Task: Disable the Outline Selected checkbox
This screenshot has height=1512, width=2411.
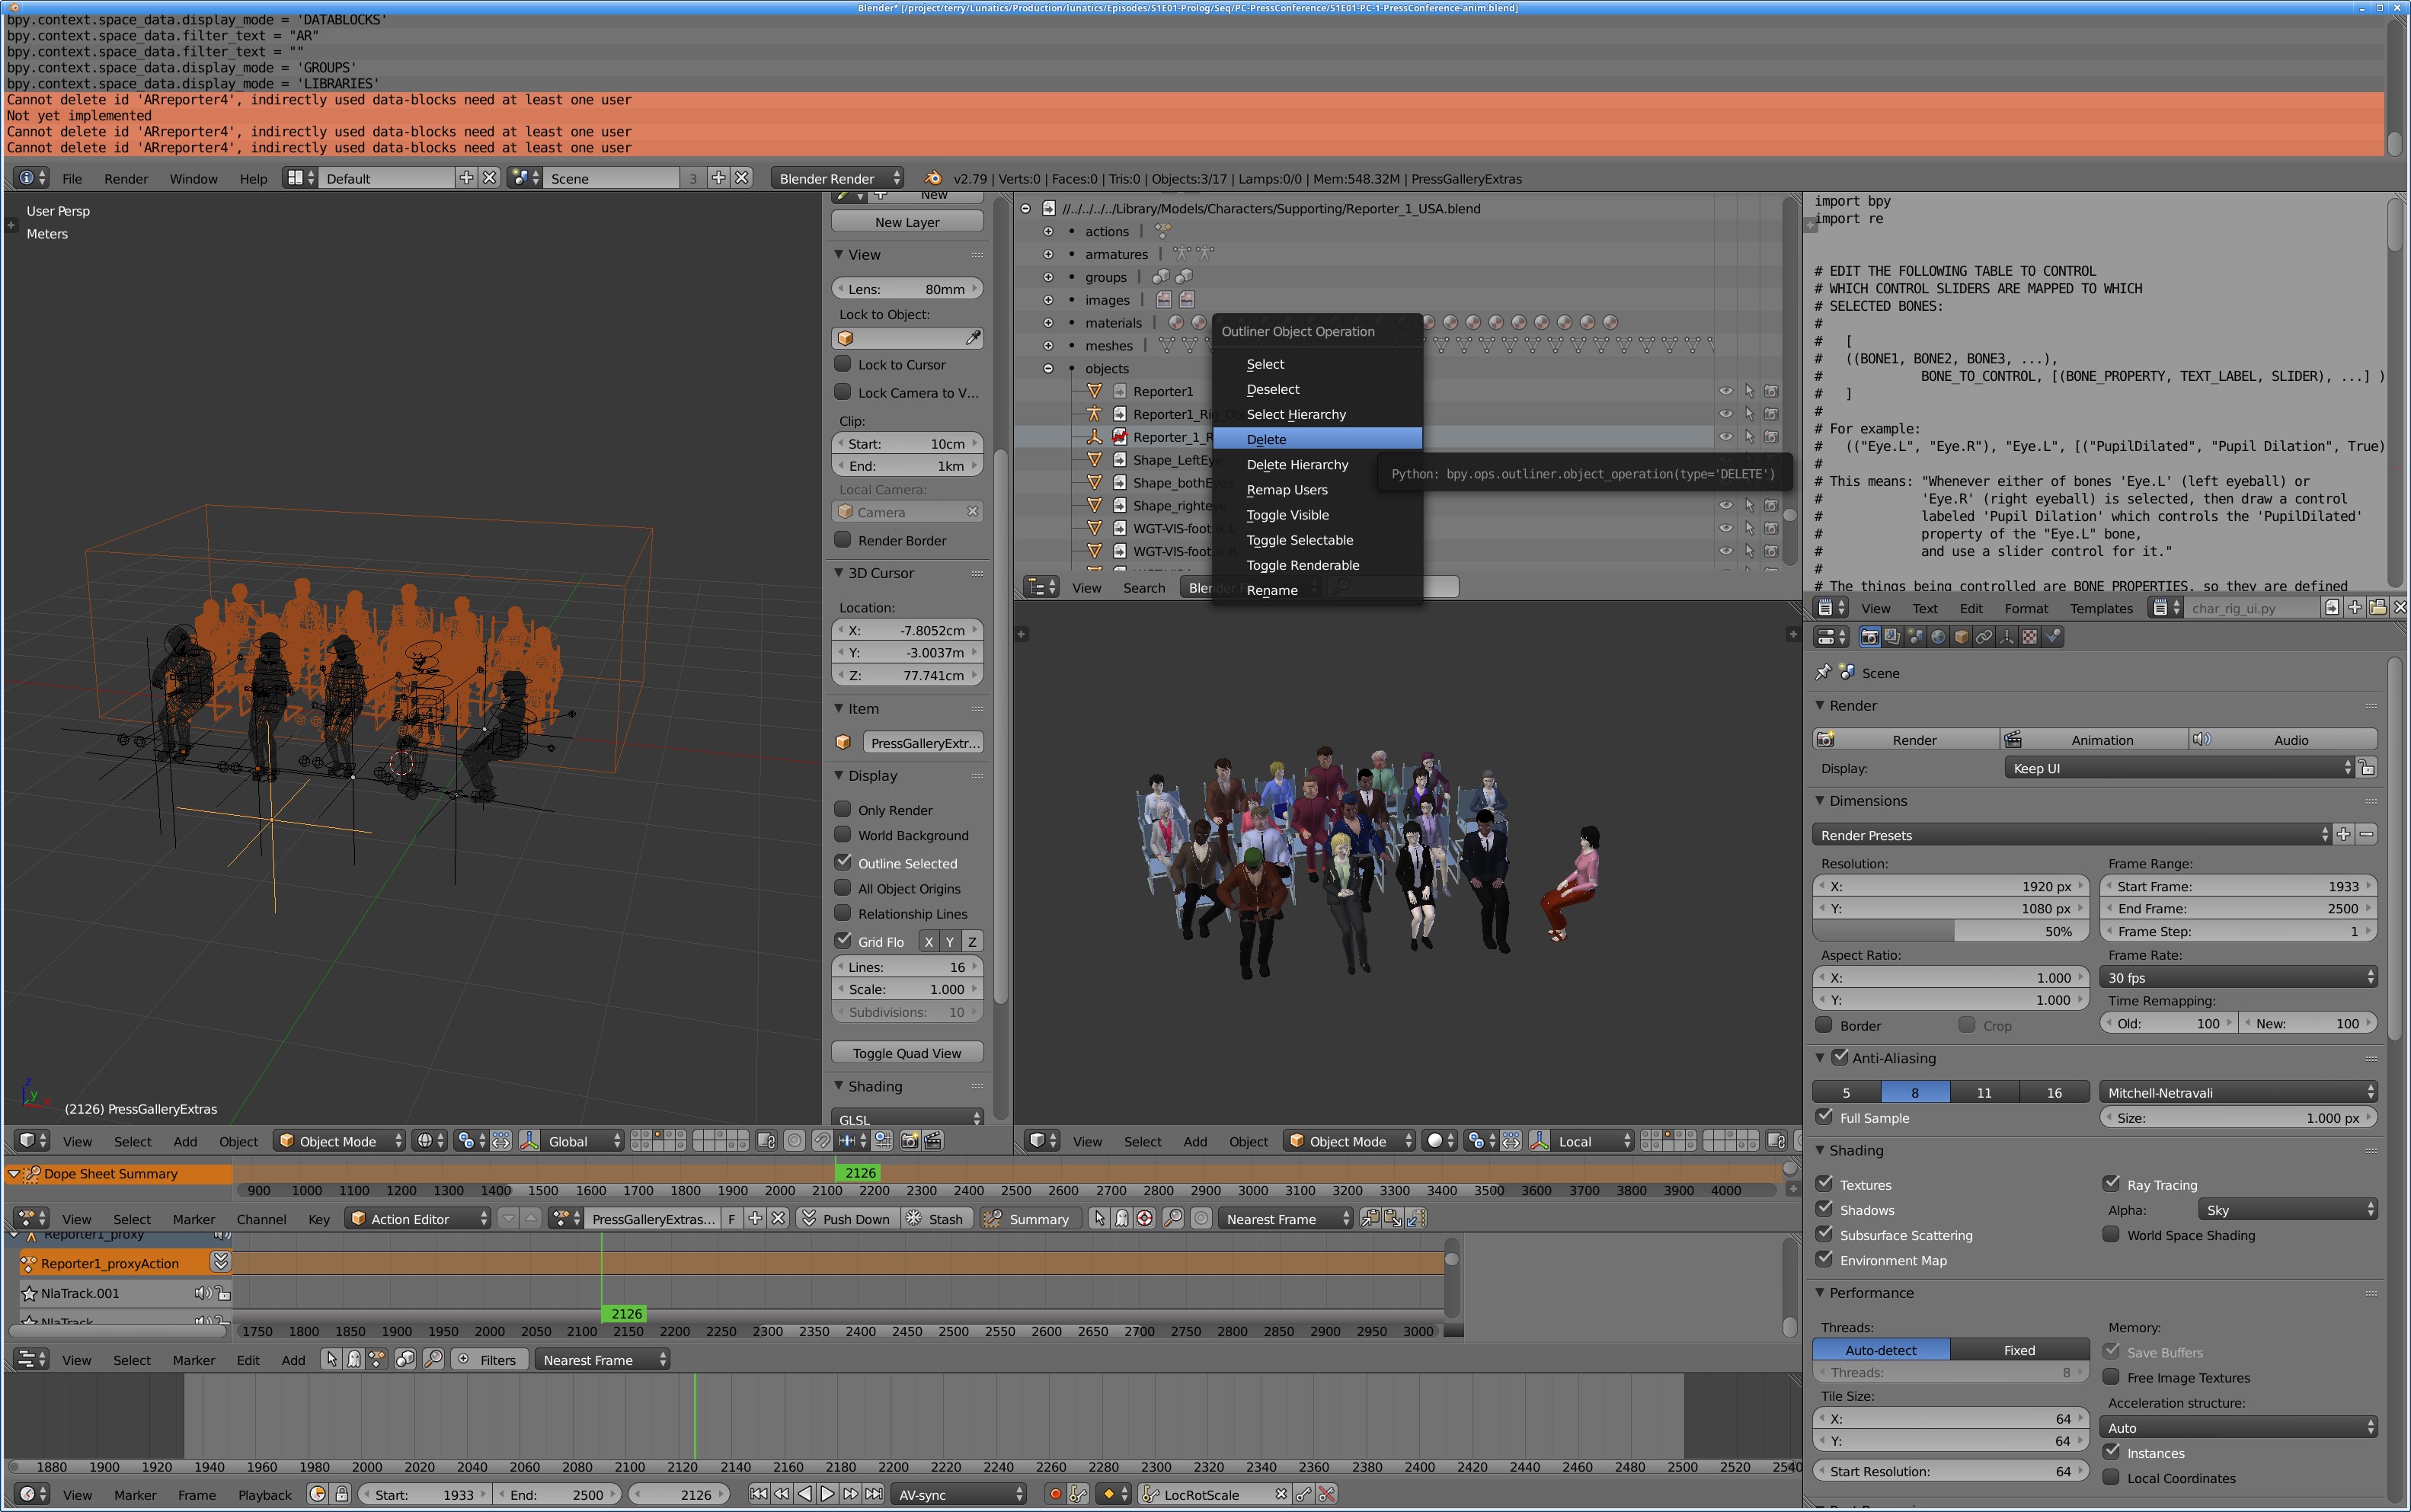Action: click(843, 862)
